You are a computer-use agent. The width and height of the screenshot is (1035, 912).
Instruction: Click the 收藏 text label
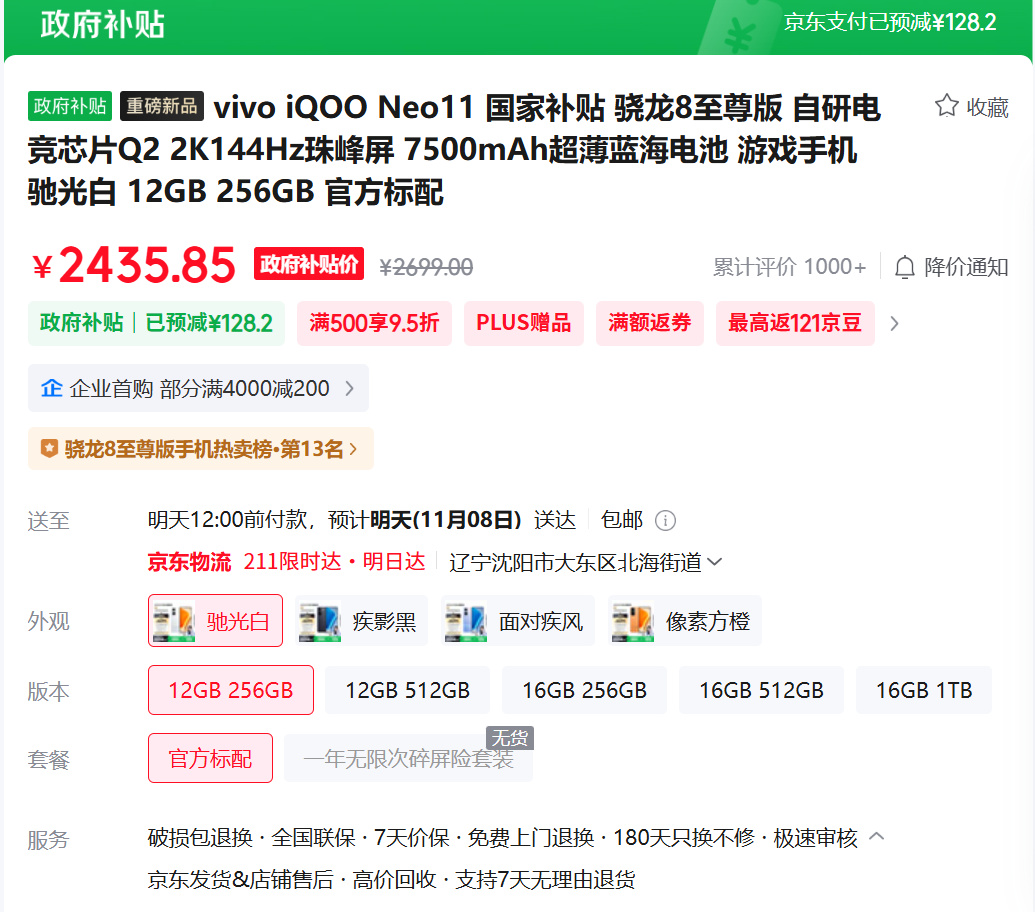coord(987,107)
